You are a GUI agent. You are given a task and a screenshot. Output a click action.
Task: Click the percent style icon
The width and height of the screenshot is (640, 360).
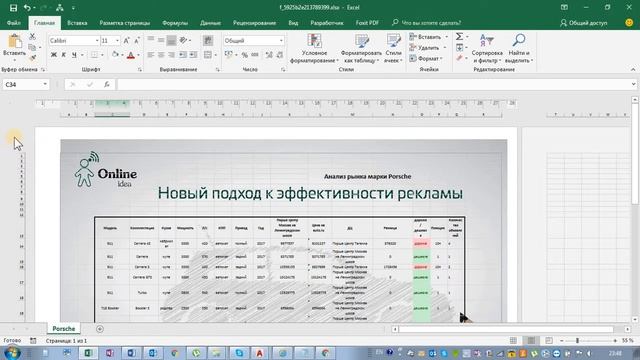tap(244, 55)
